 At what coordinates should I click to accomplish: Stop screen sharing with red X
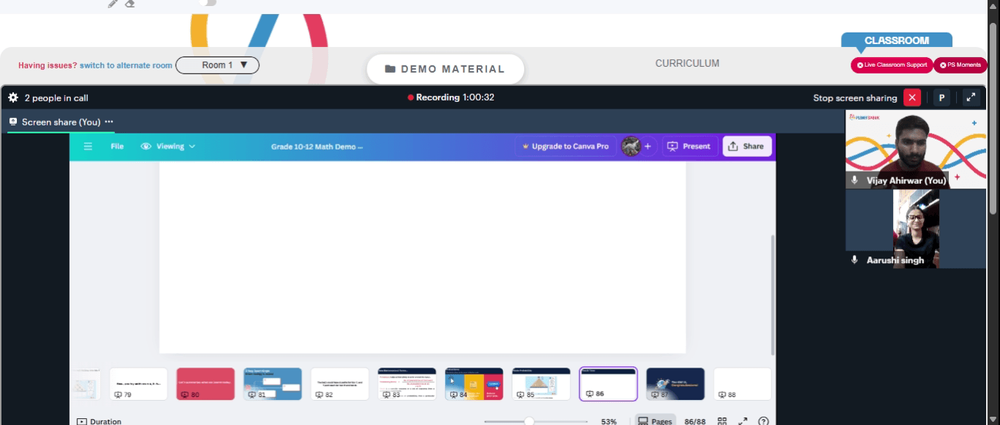click(912, 98)
